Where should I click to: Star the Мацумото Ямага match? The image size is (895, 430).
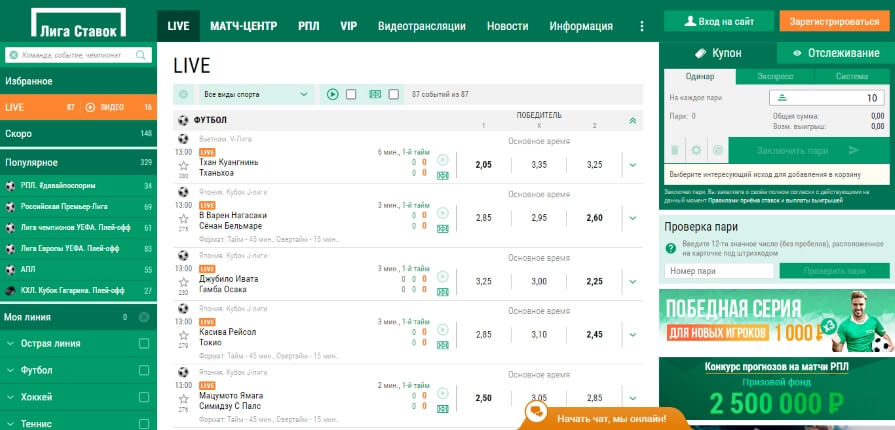tap(183, 399)
